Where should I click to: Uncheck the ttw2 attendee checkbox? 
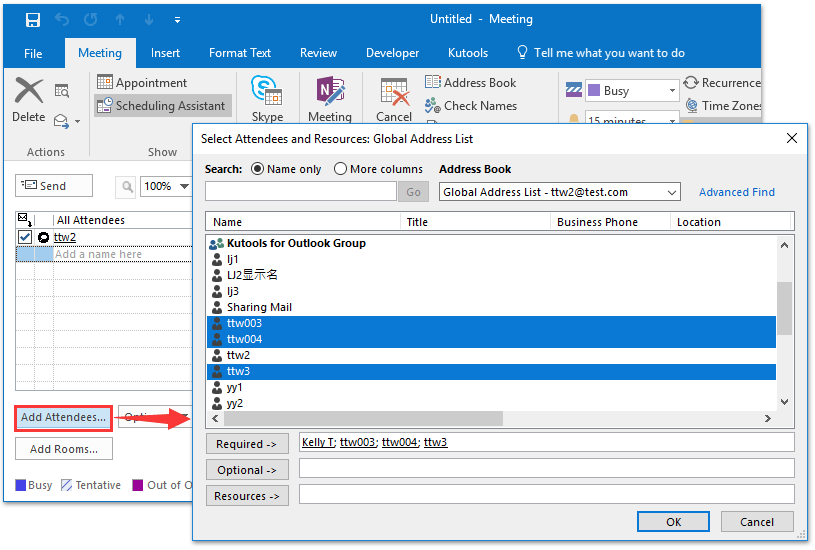[x=26, y=237]
